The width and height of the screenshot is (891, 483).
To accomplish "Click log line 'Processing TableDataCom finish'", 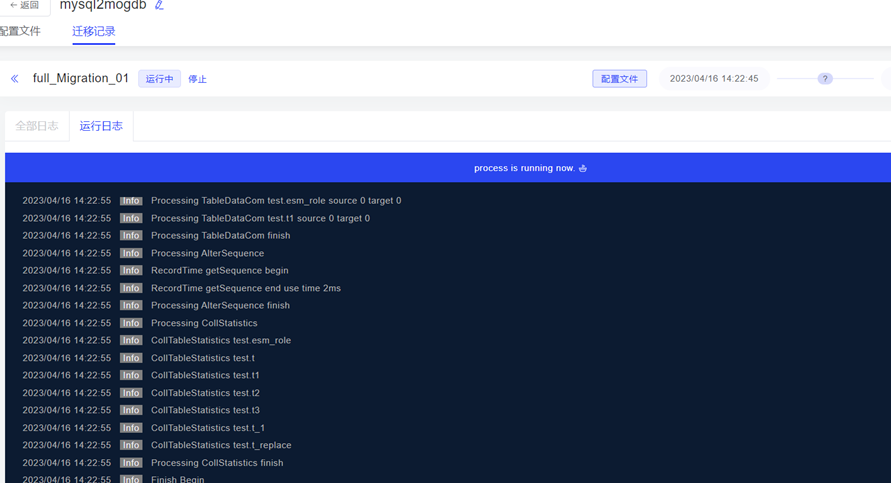I will point(220,235).
